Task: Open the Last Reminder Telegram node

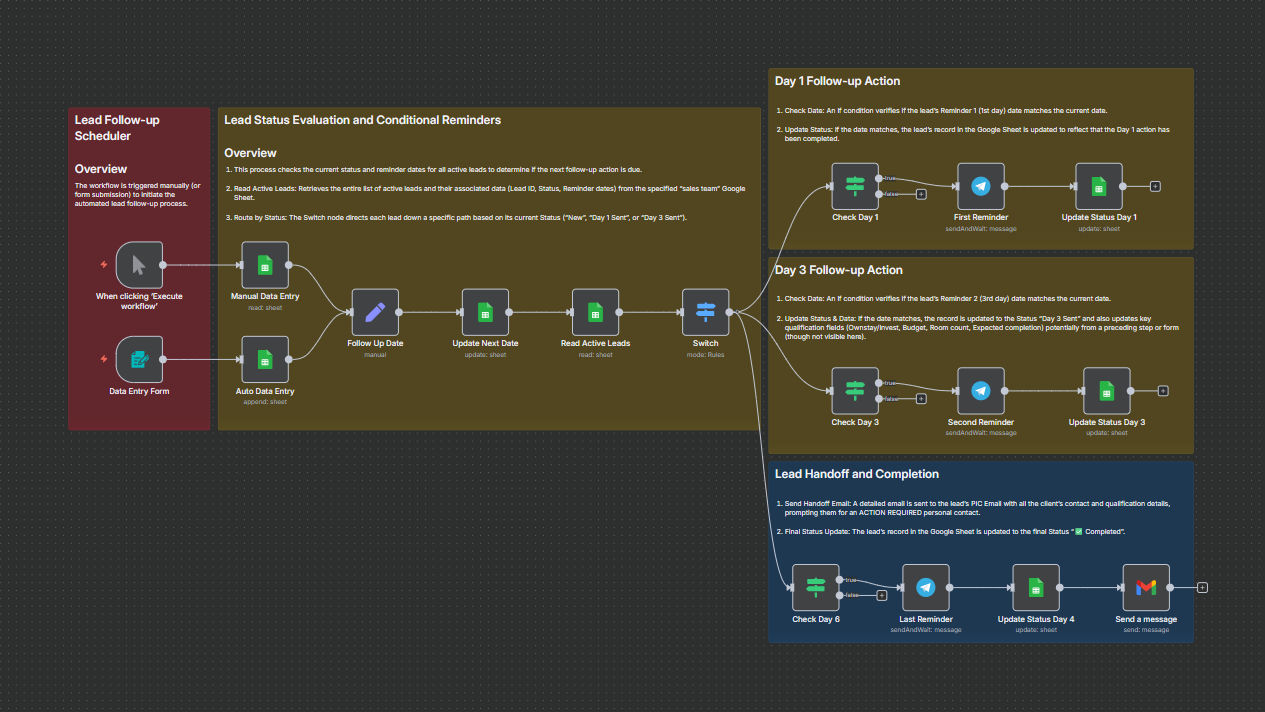Action: (x=925, y=588)
